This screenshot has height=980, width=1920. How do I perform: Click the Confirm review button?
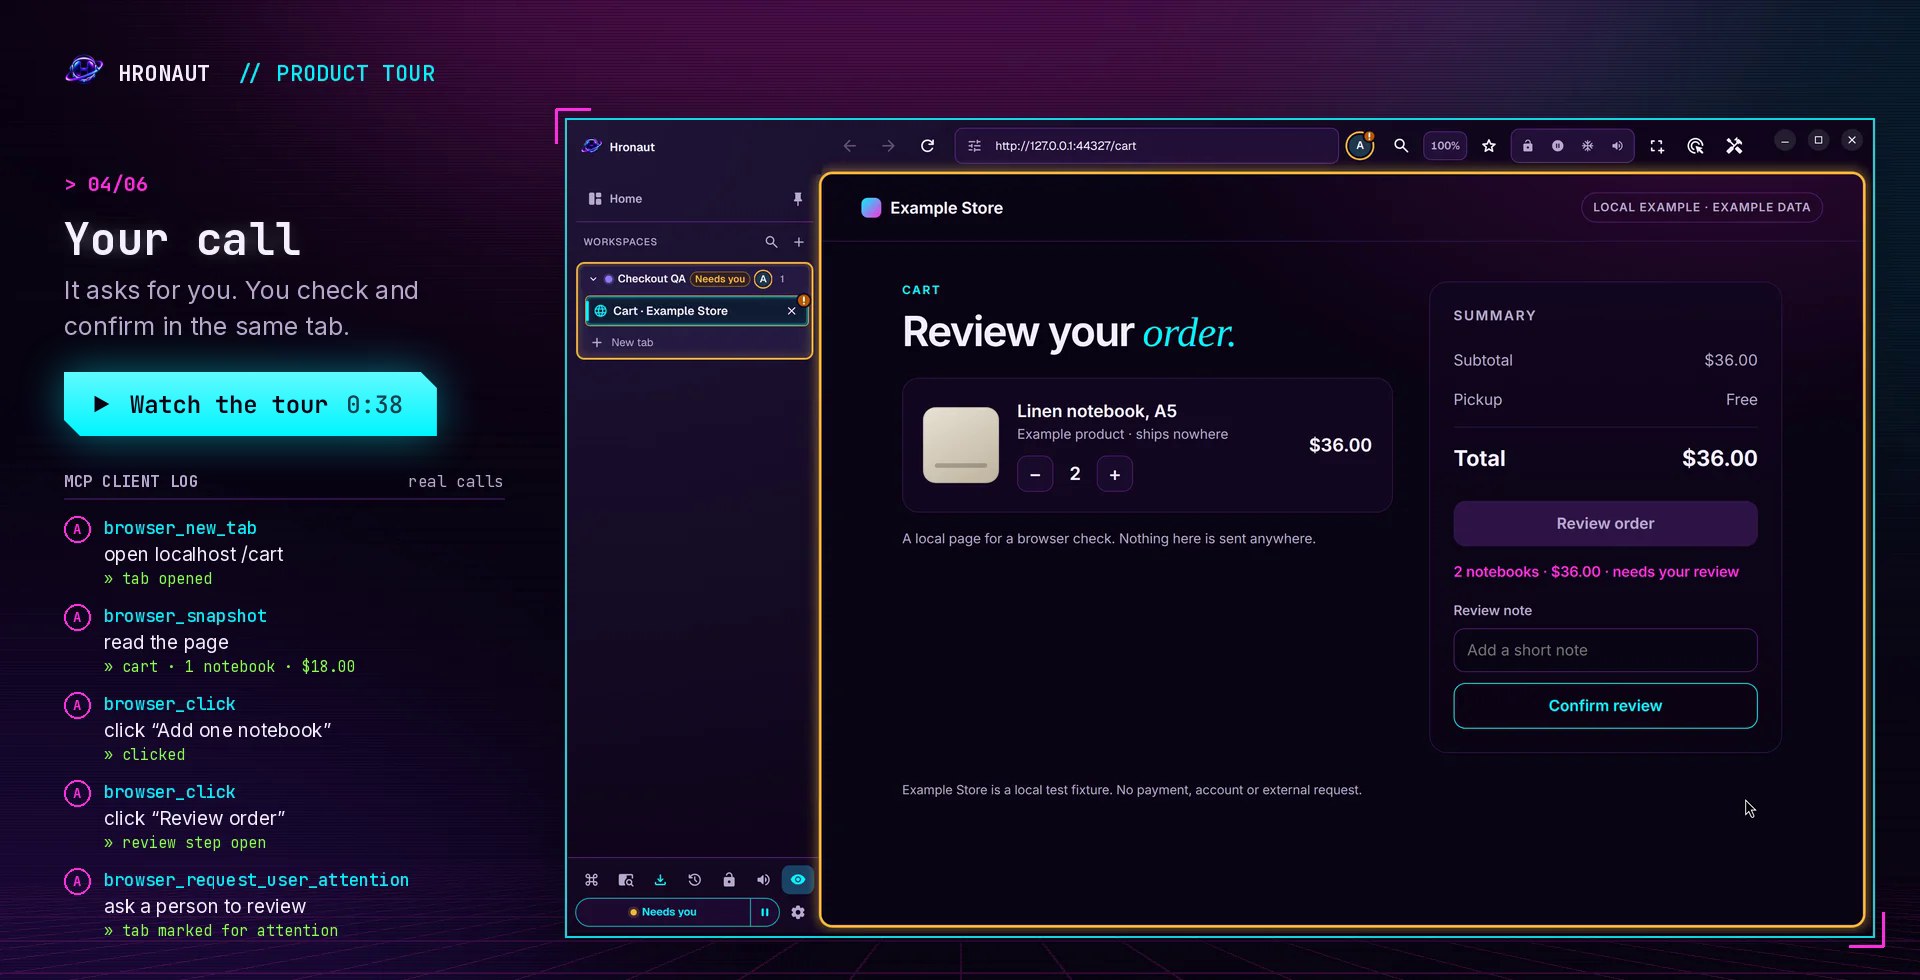click(x=1605, y=706)
